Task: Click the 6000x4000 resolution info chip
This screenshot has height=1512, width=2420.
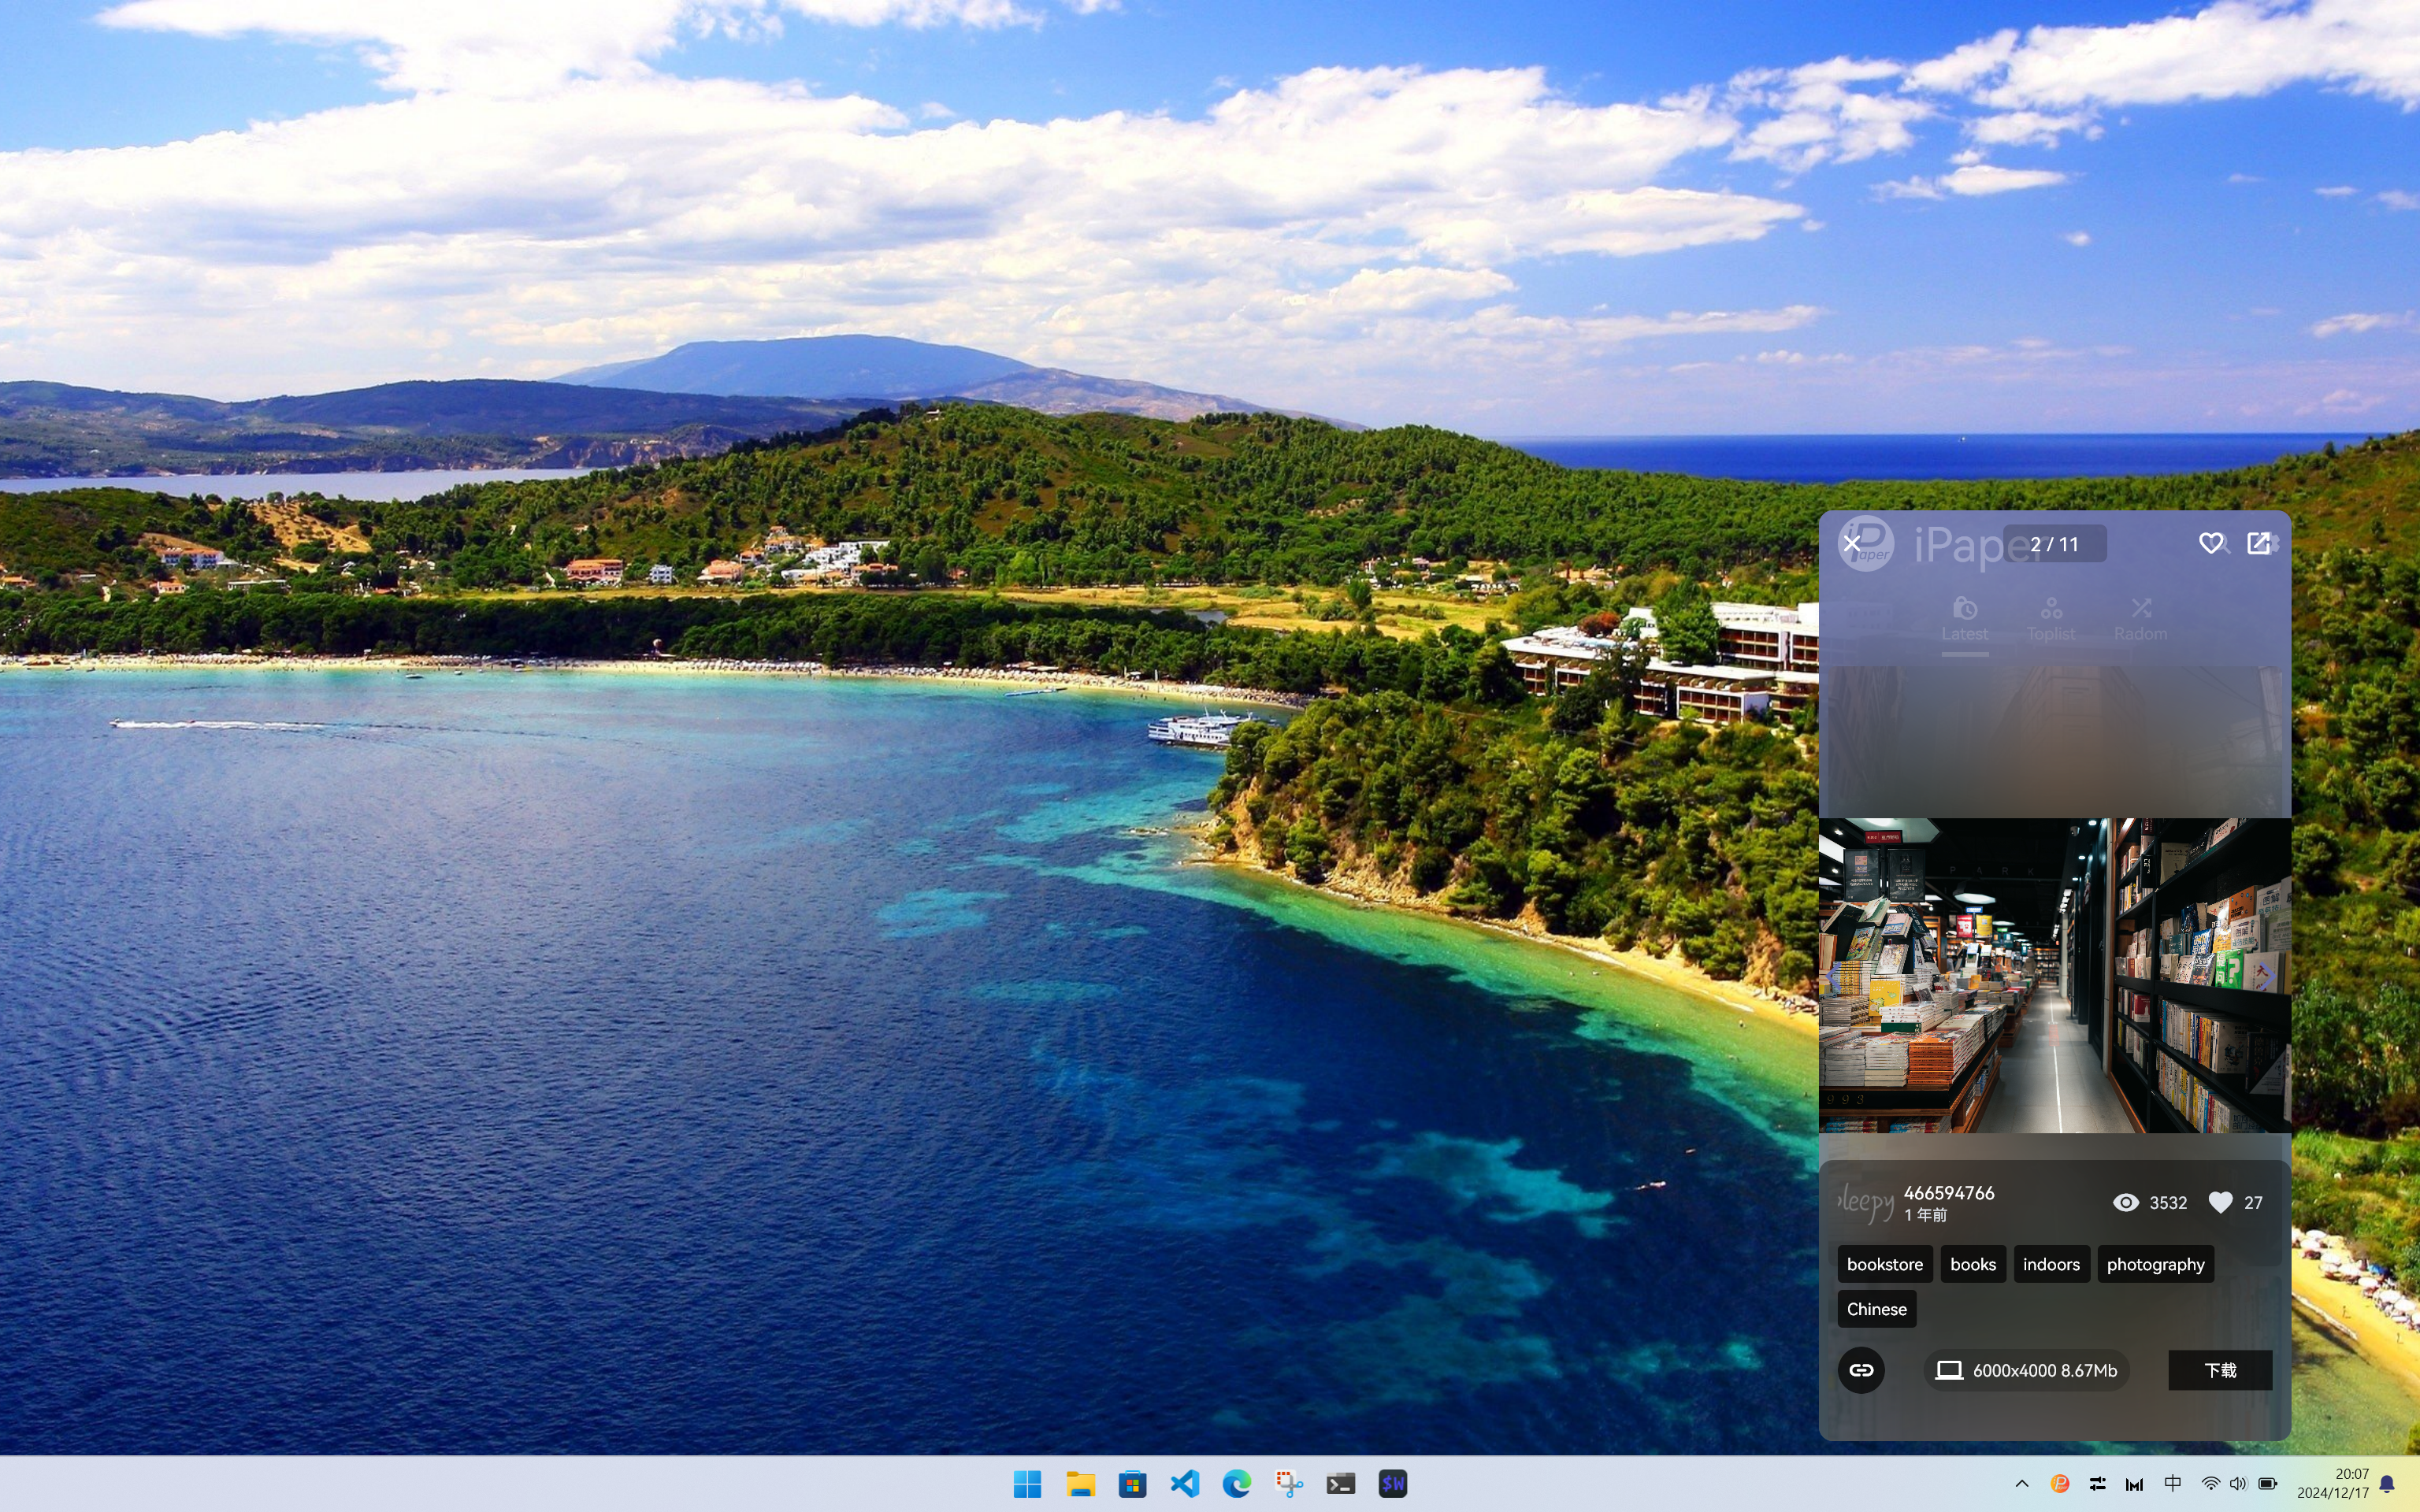Action: tap(2027, 1370)
